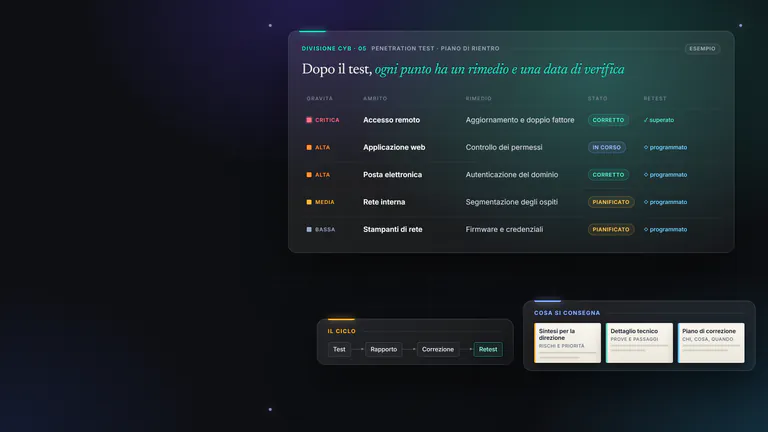Open the Dettaglio tecnico card
The image size is (768, 432).
pyautogui.click(x=639, y=343)
